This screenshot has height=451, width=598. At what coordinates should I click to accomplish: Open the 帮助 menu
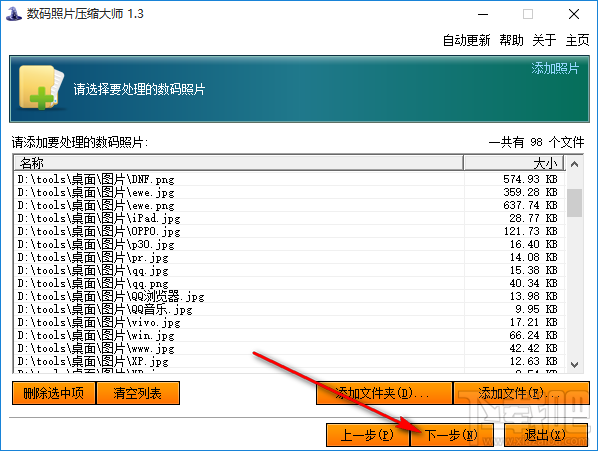point(511,40)
